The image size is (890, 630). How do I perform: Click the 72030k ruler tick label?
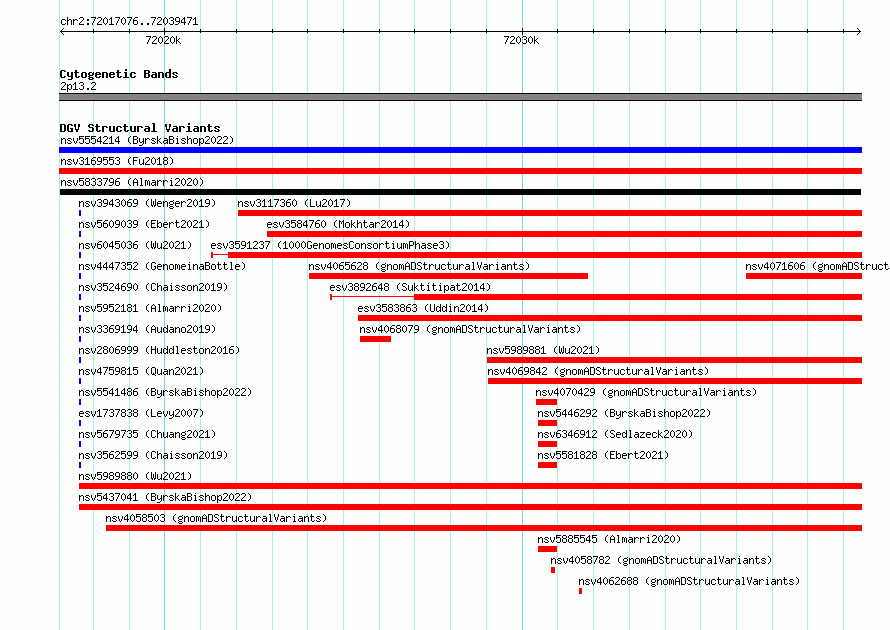point(521,40)
